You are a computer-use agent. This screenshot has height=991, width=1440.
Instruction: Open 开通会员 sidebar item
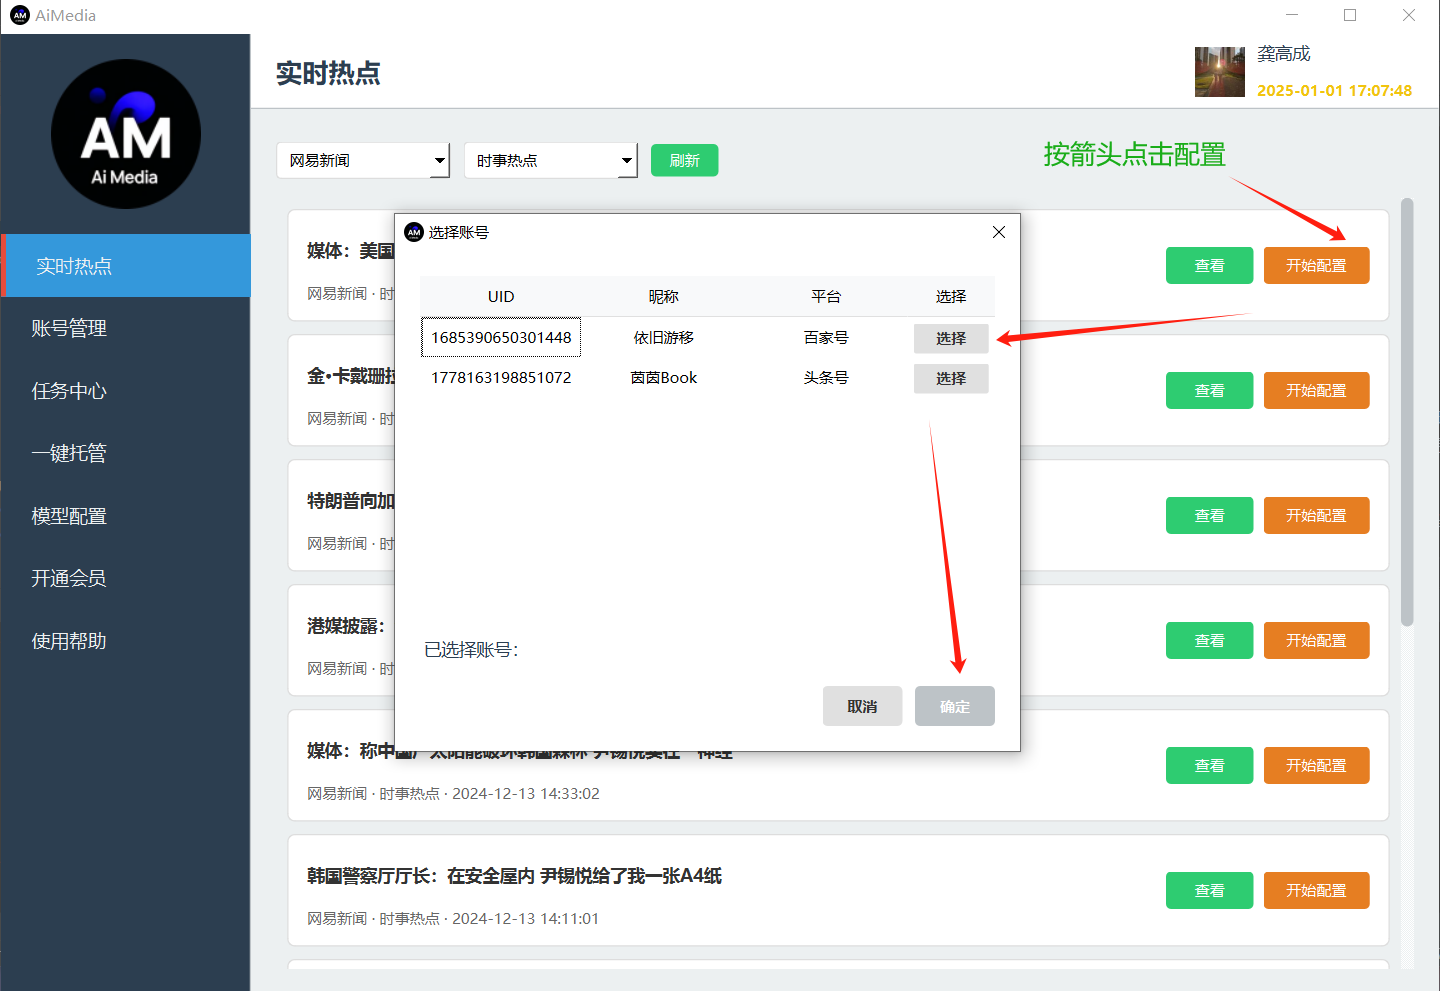point(69,578)
